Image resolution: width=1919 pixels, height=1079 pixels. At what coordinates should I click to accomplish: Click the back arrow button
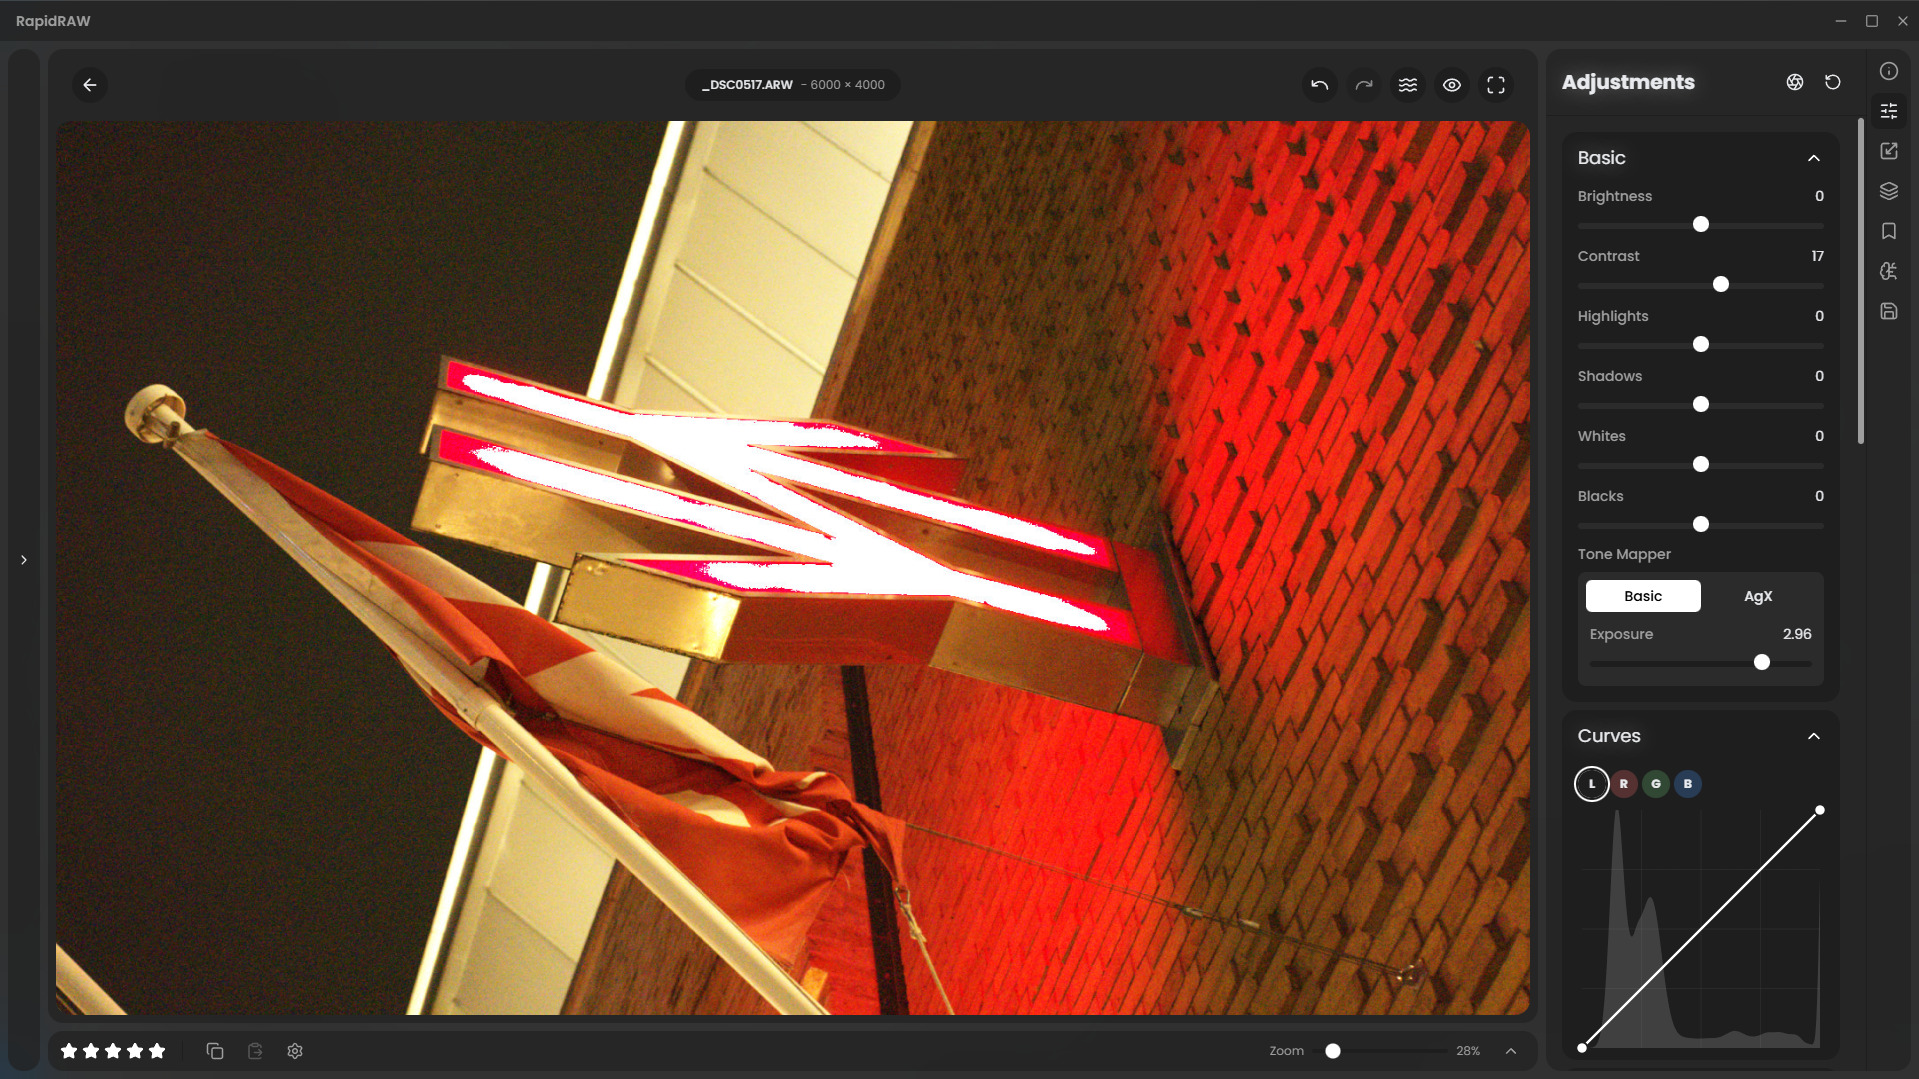90,85
